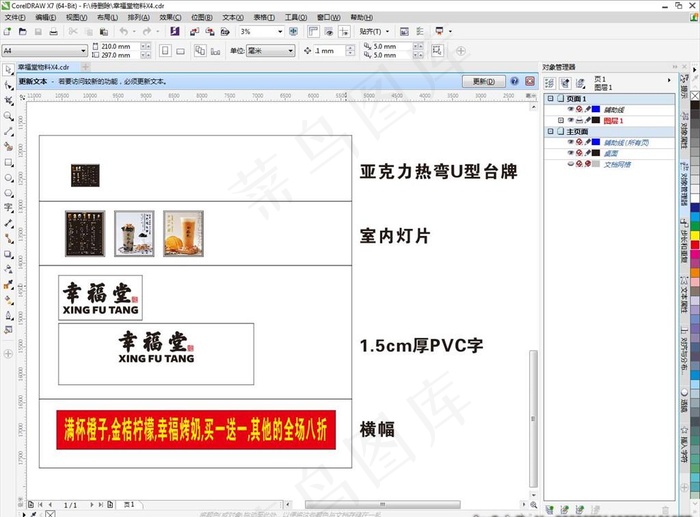Click the new document tab plus button
700x517 pixels.
[x=85, y=67]
